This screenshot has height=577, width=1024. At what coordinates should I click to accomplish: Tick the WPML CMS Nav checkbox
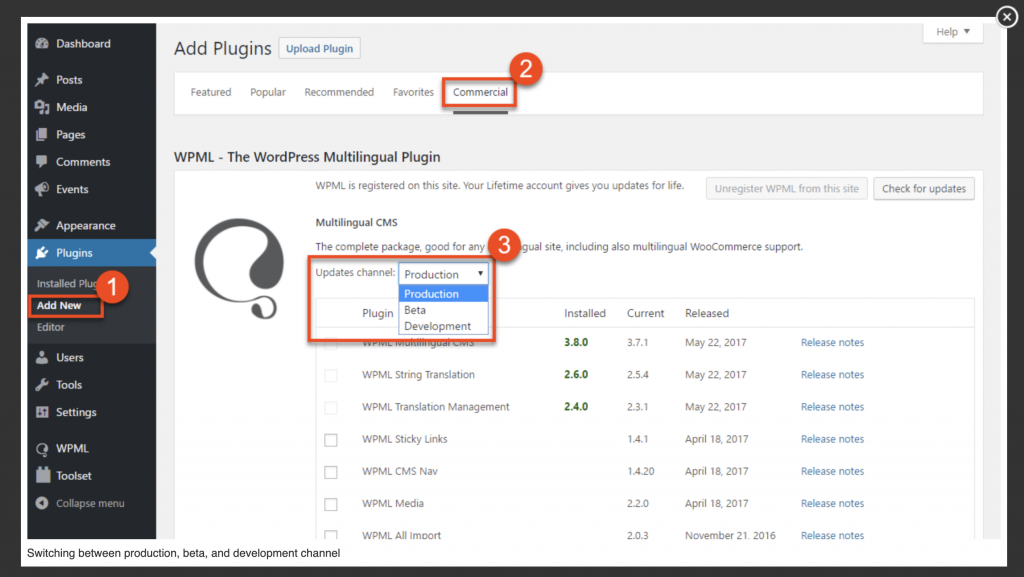click(x=331, y=472)
